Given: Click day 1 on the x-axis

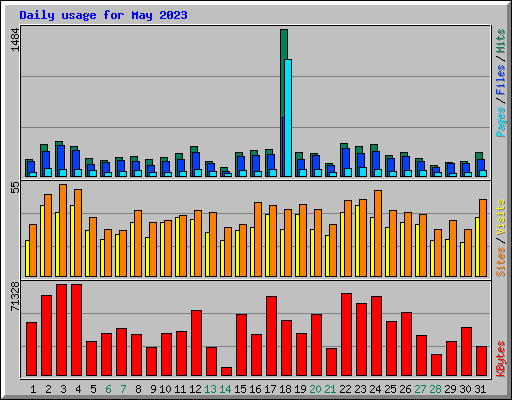Looking at the screenshot, I should tap(33, 389).
